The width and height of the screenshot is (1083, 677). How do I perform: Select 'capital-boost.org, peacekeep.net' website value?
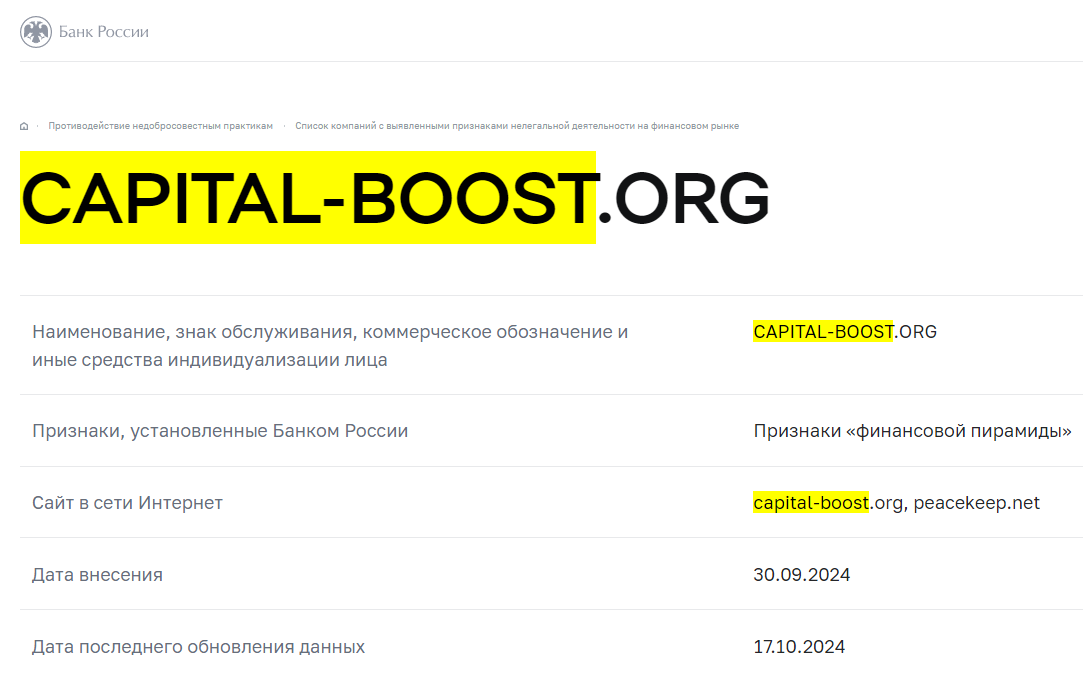[x=897, y=503]
